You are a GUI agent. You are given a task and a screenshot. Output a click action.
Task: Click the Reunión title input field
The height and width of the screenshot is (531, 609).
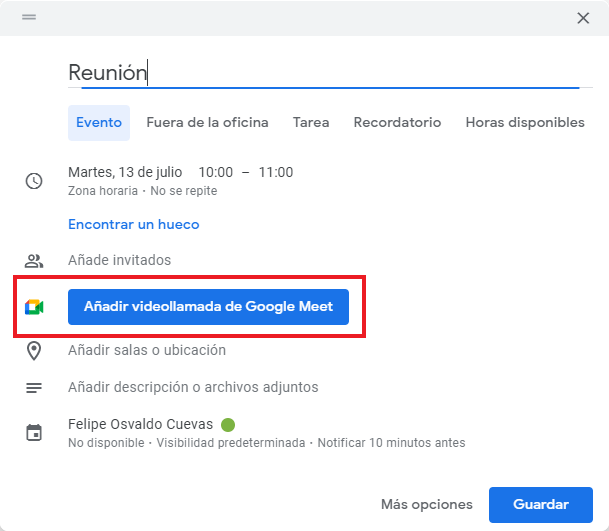[x=320, y=73]
